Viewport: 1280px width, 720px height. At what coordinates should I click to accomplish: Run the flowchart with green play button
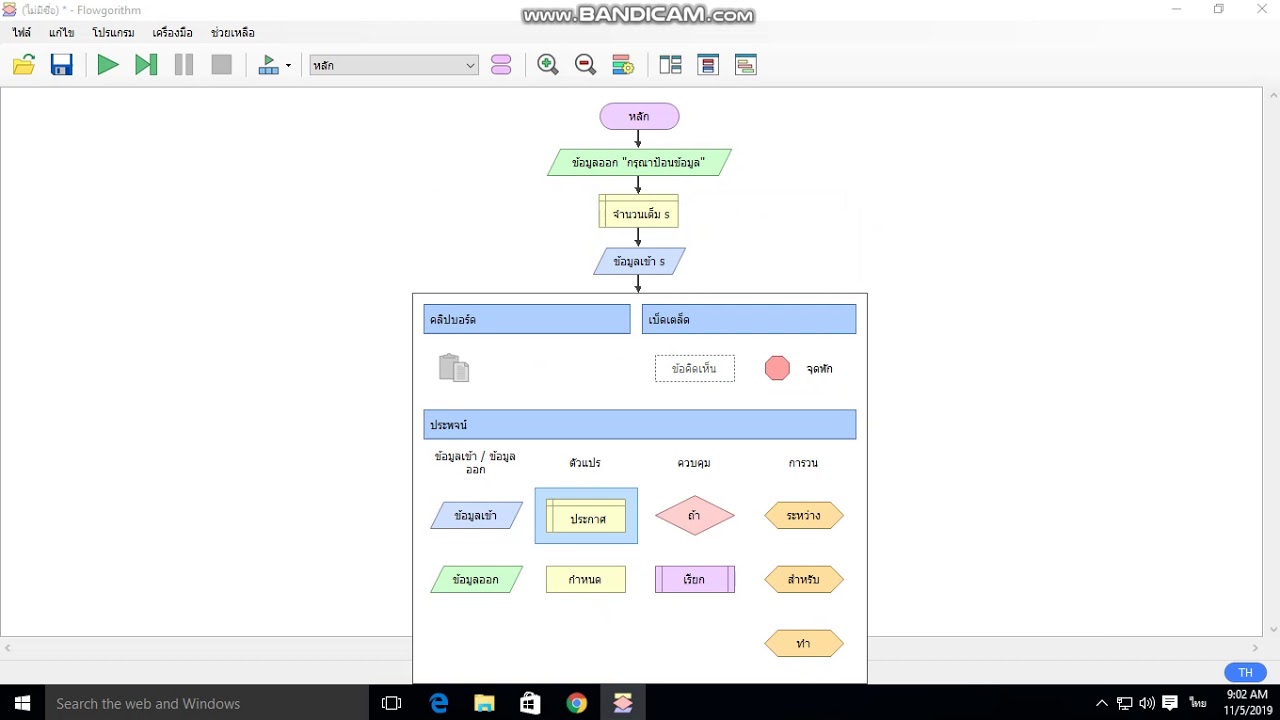(x=108, y=65)
